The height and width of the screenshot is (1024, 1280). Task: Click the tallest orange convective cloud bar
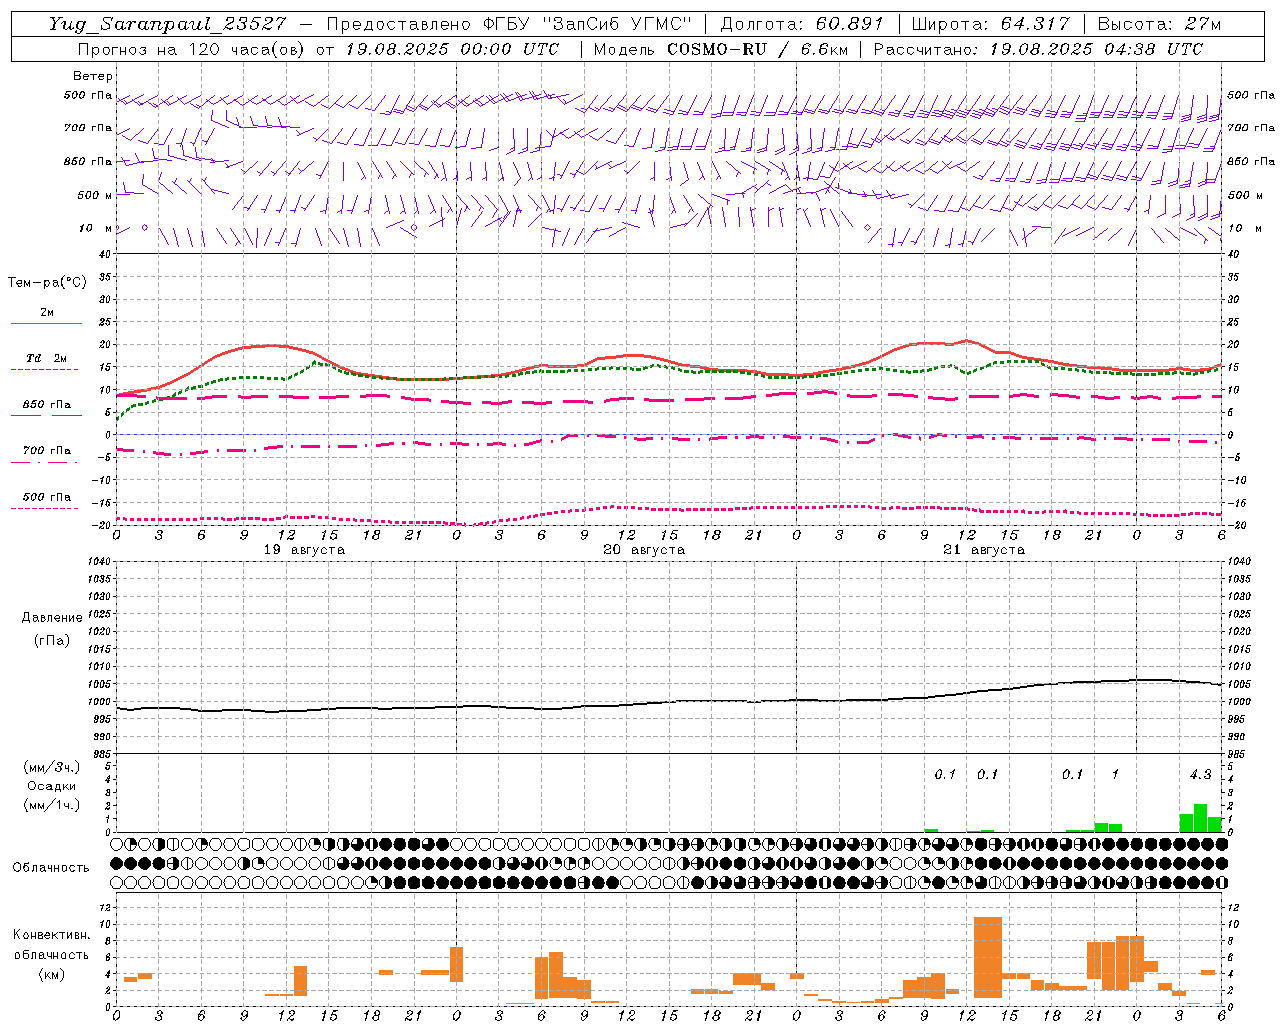coord(988,957)
